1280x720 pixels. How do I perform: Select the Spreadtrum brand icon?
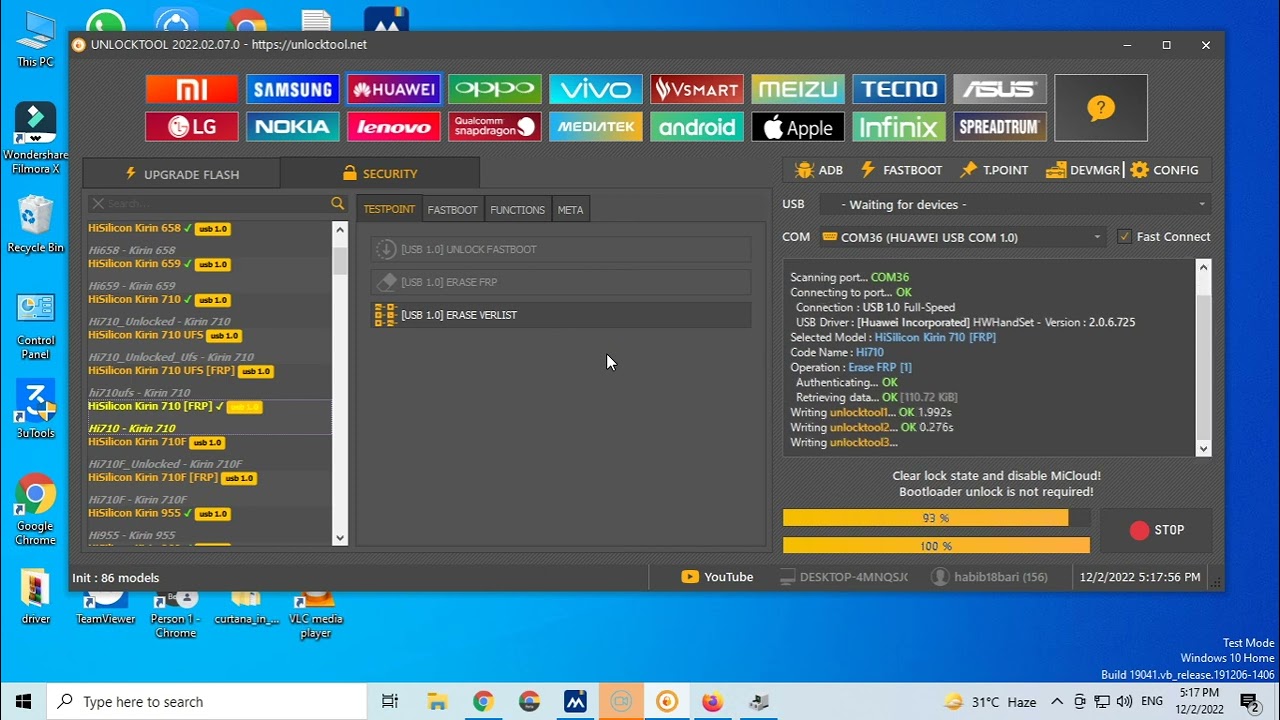(x=1000, y=127)
